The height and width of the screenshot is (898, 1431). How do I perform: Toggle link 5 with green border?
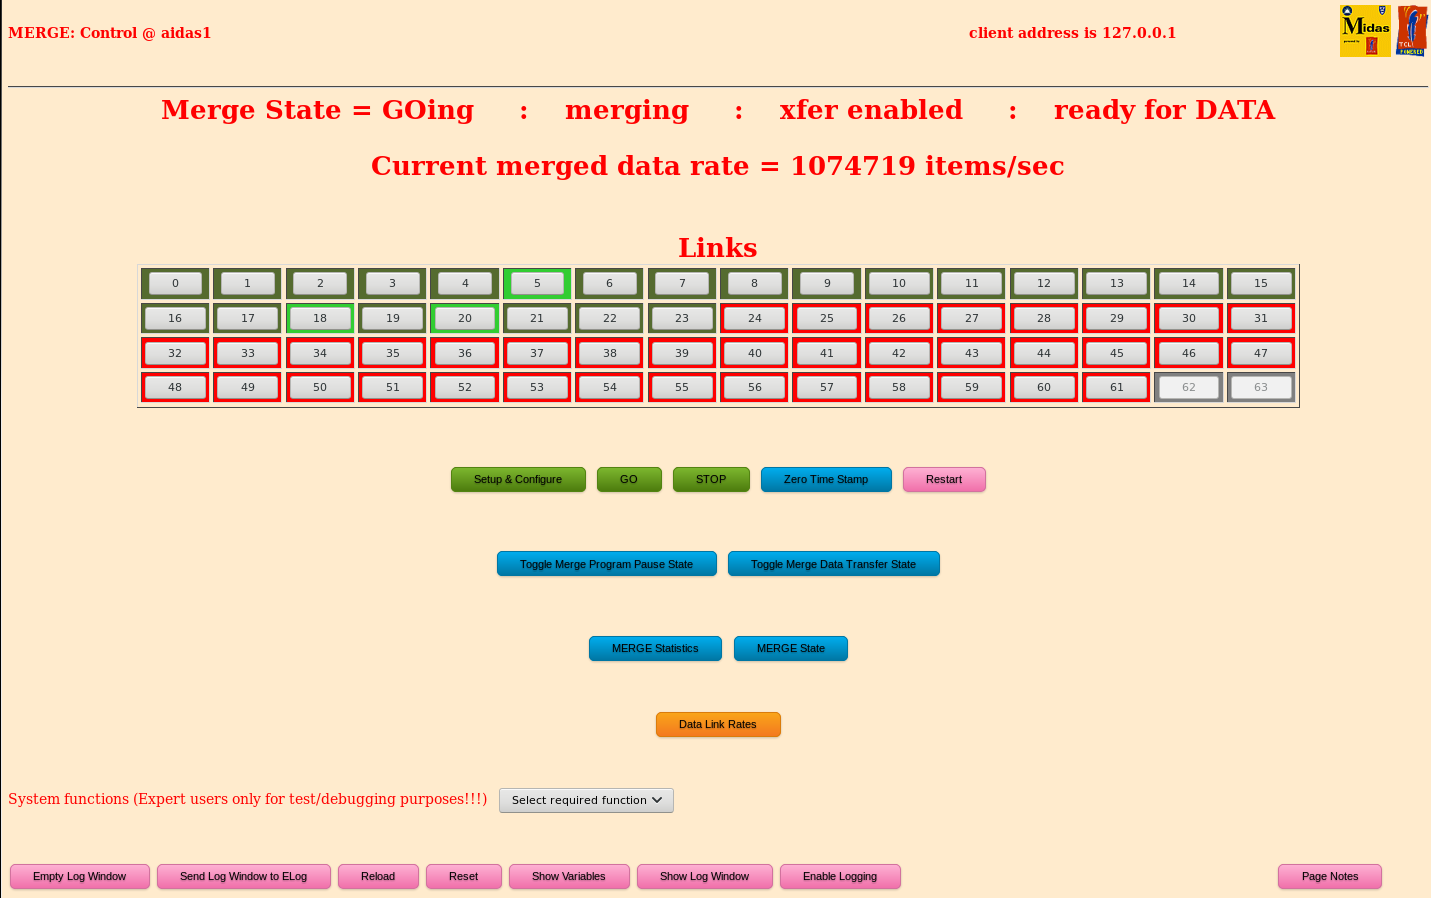[x=537, y=284]
